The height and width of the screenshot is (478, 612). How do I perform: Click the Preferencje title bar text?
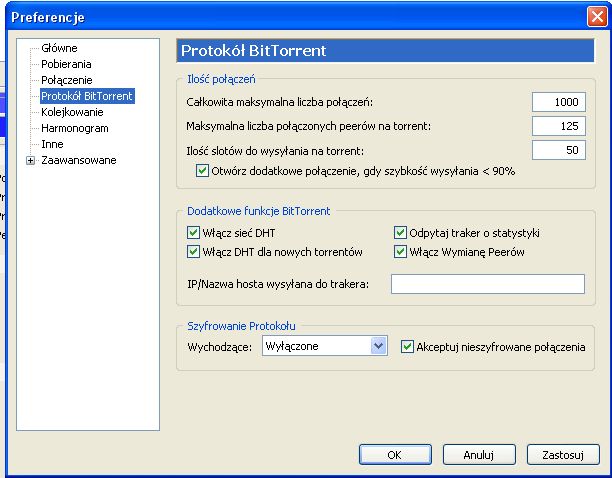pos(48,17)
